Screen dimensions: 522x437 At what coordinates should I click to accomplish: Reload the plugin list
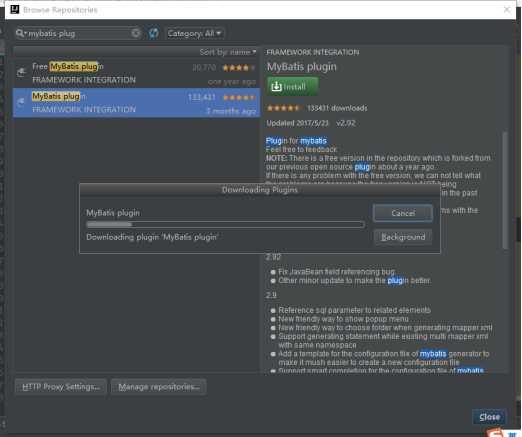click(x=153, y=33)
